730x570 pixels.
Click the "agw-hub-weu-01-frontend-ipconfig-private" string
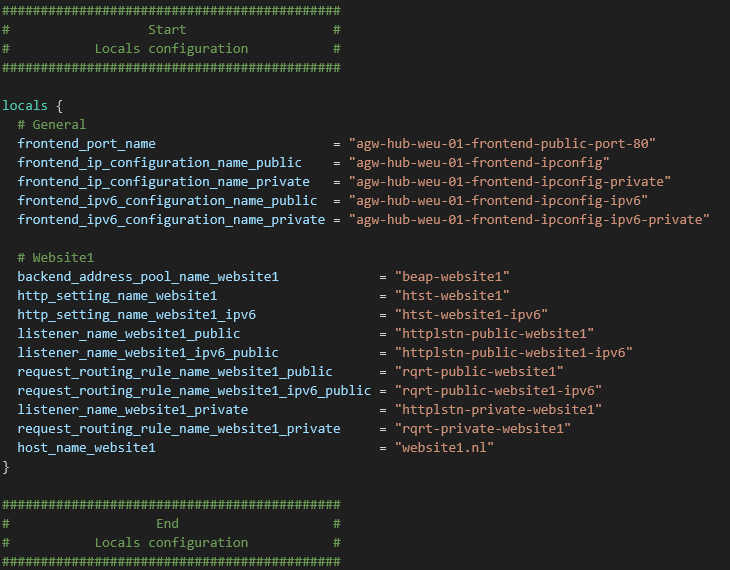[x=510, y=181]
